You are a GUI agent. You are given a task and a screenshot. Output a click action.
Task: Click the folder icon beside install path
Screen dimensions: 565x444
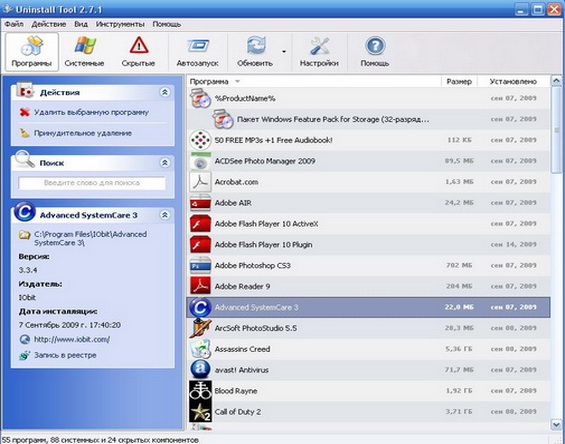[24, 235]
